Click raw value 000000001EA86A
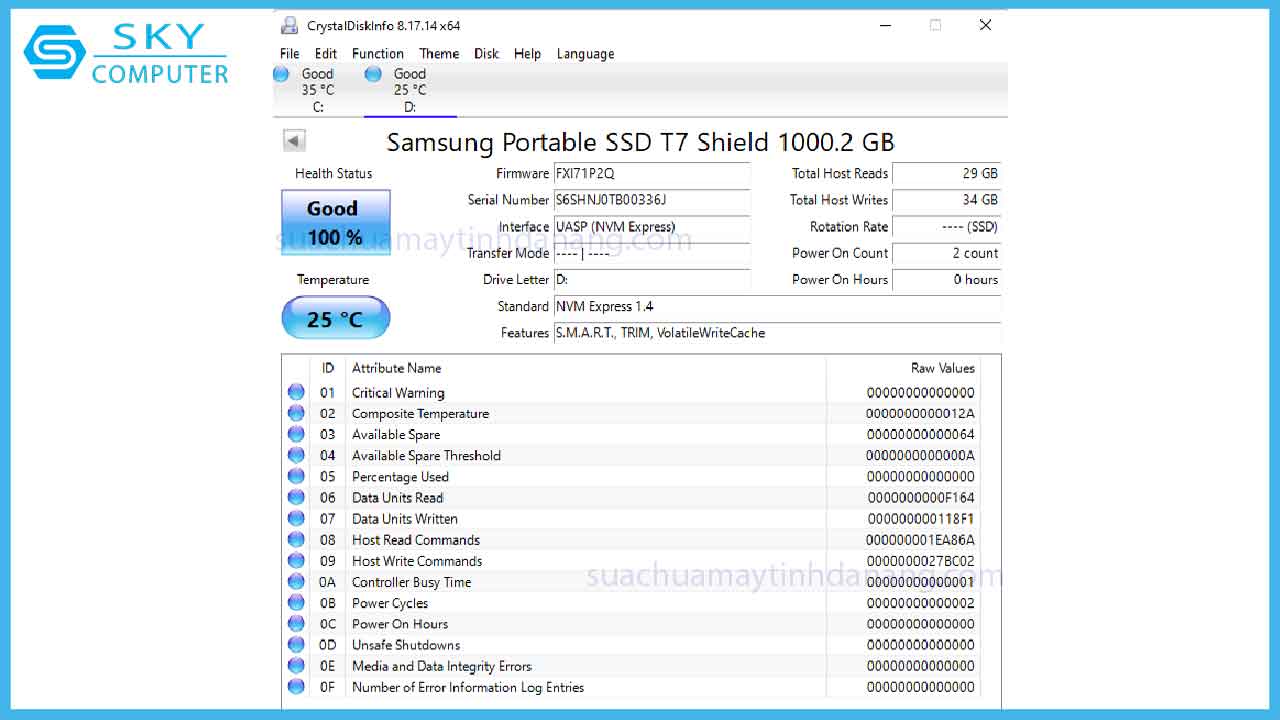 (920, 540)
